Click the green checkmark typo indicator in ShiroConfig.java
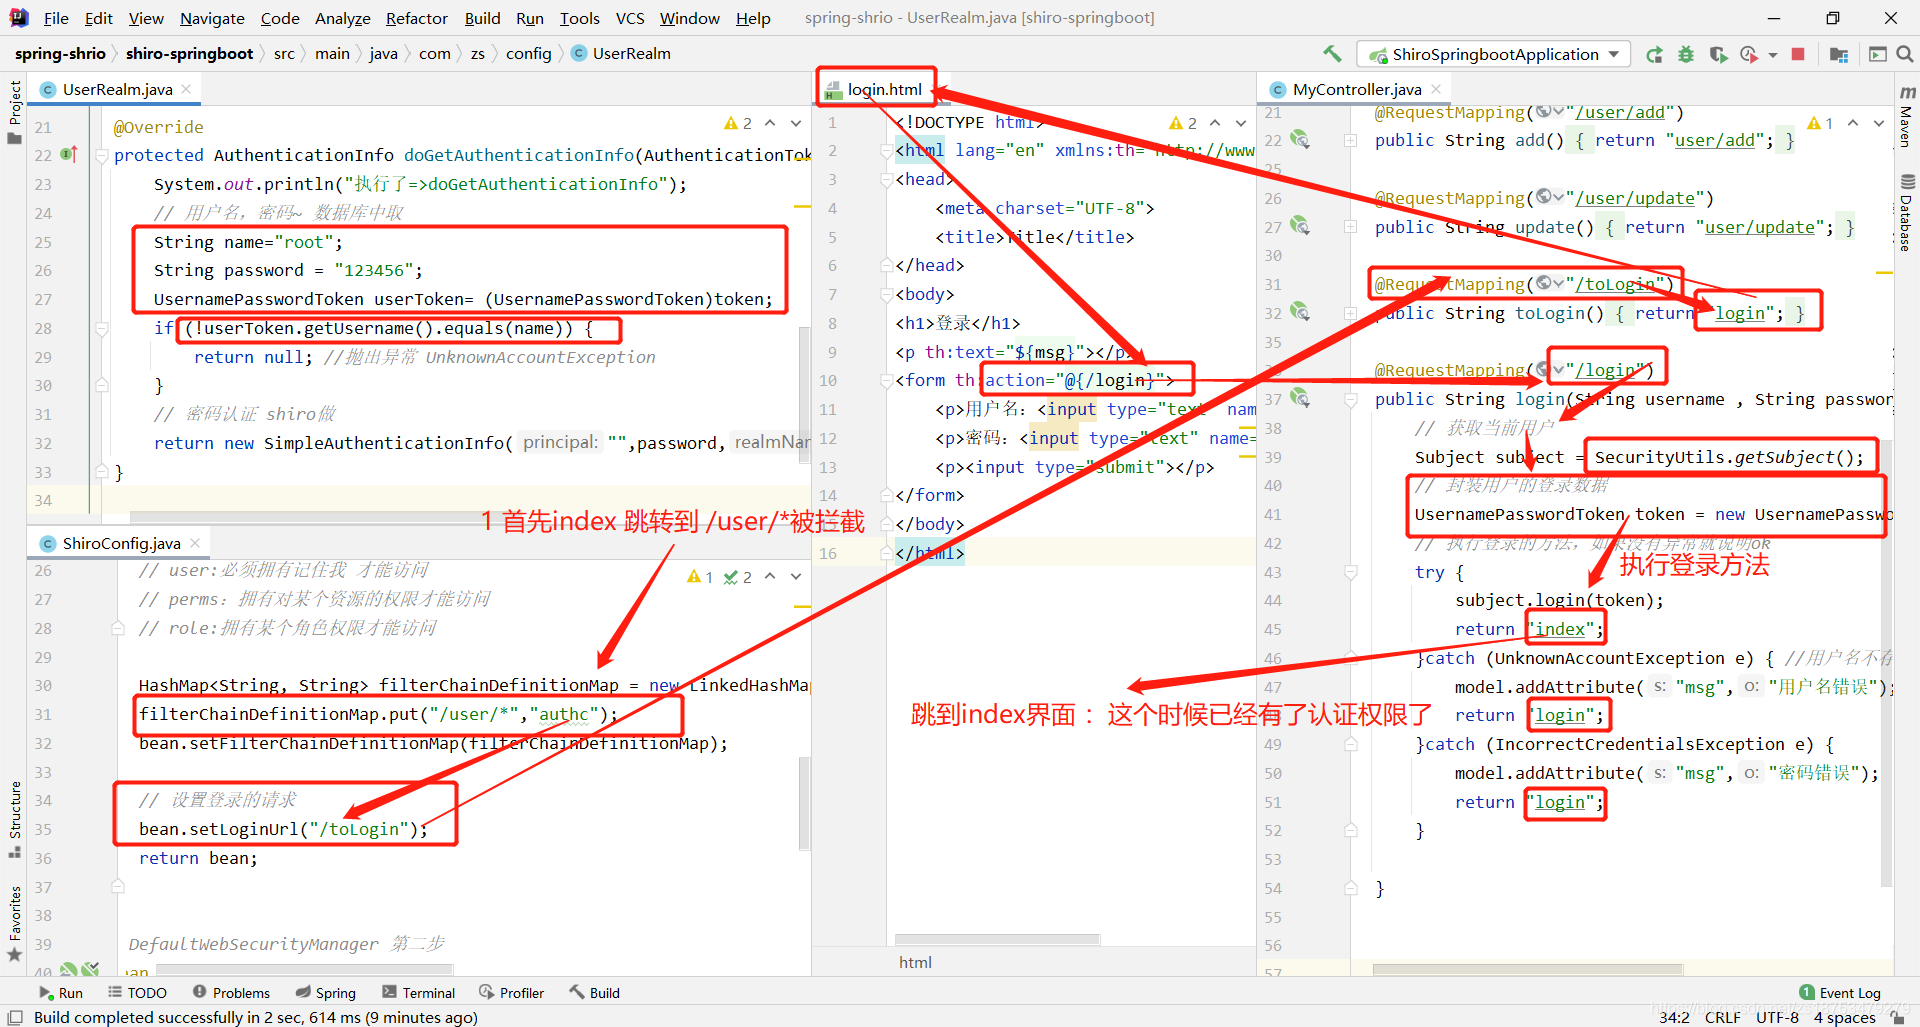 coord(731,577)
